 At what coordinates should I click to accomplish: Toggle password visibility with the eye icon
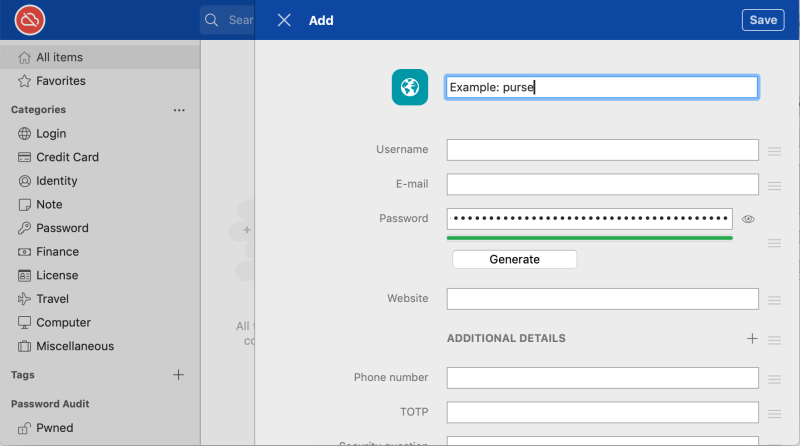point(748,219)
